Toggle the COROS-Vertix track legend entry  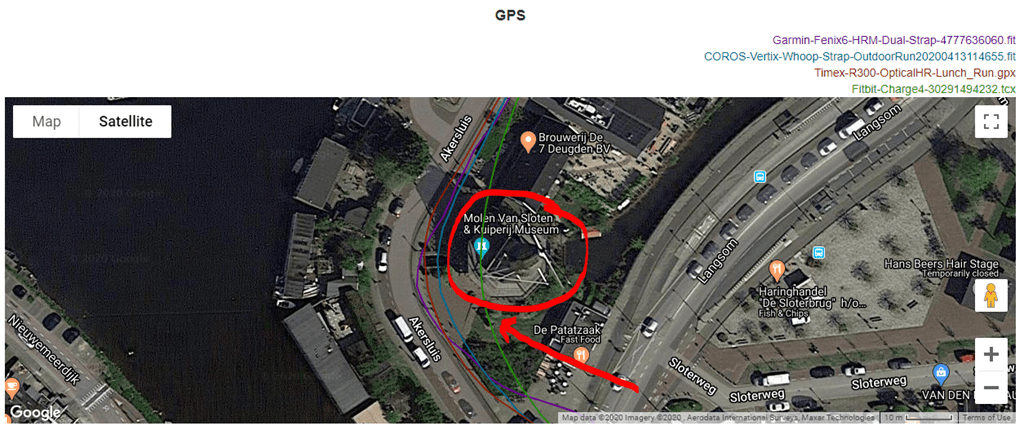click(x=860, y=56)
